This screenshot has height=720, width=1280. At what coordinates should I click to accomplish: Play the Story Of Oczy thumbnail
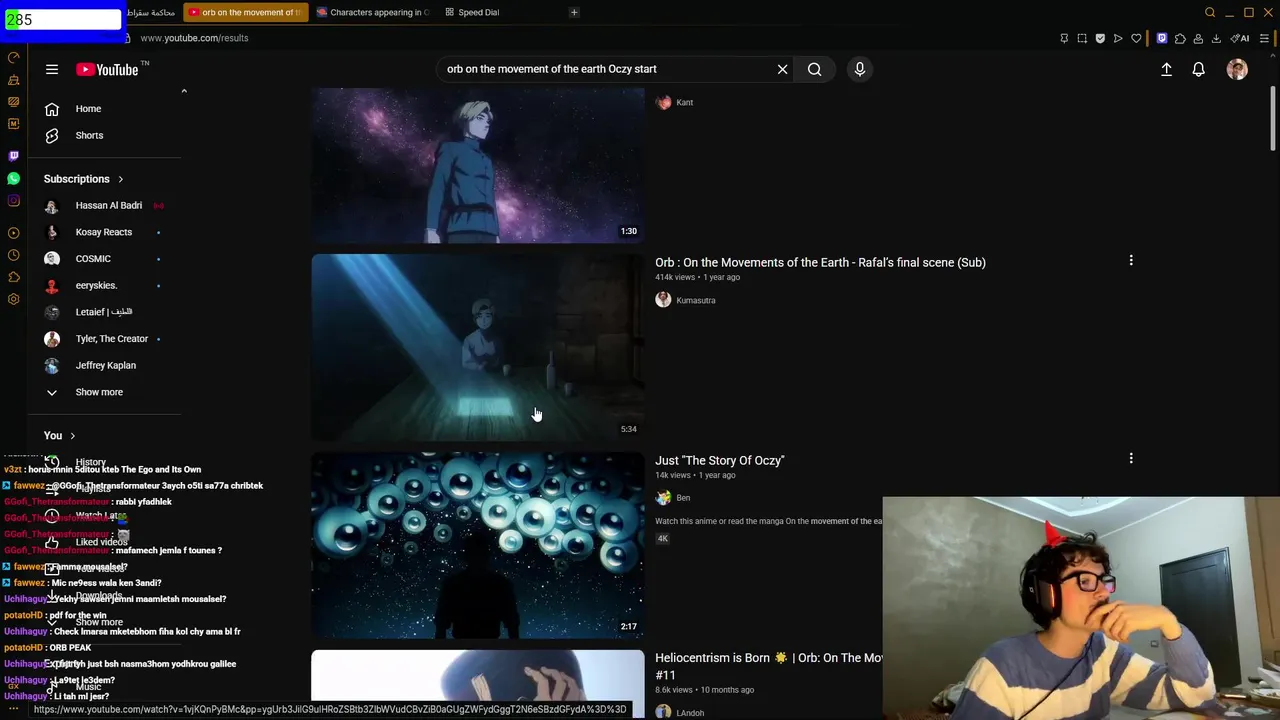(x=477, y=545)
